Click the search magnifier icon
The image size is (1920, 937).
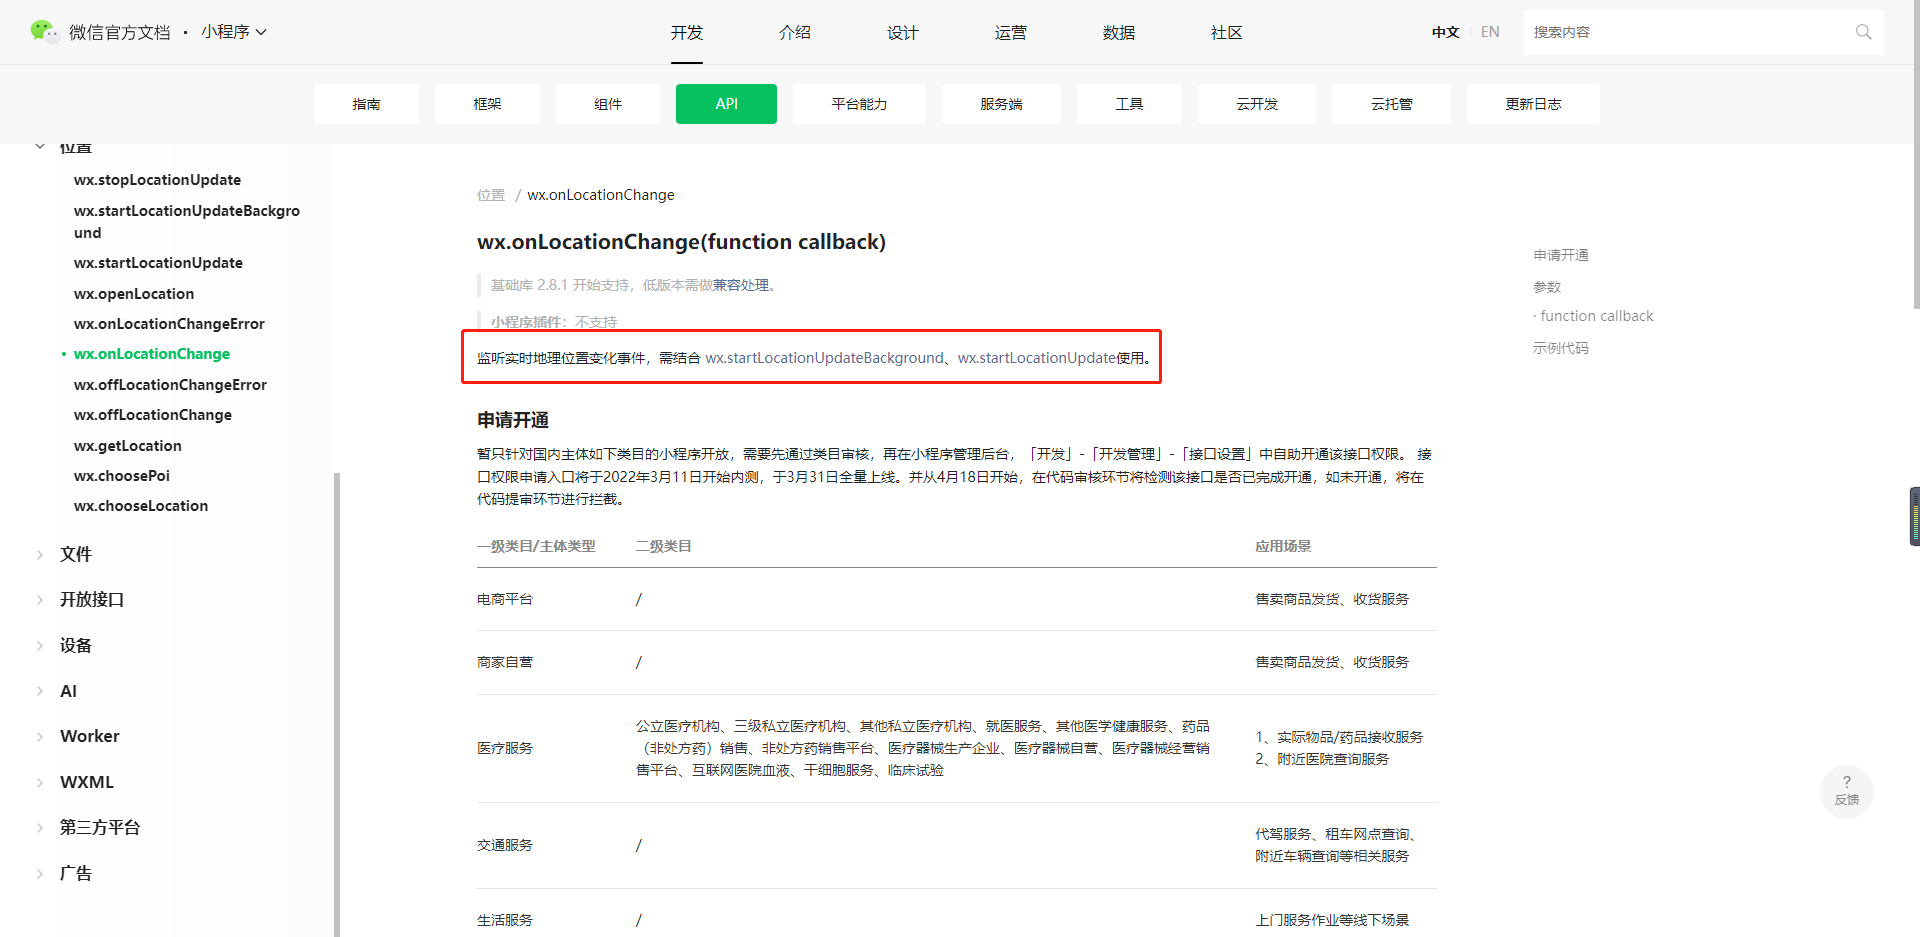pos(1863,32)
